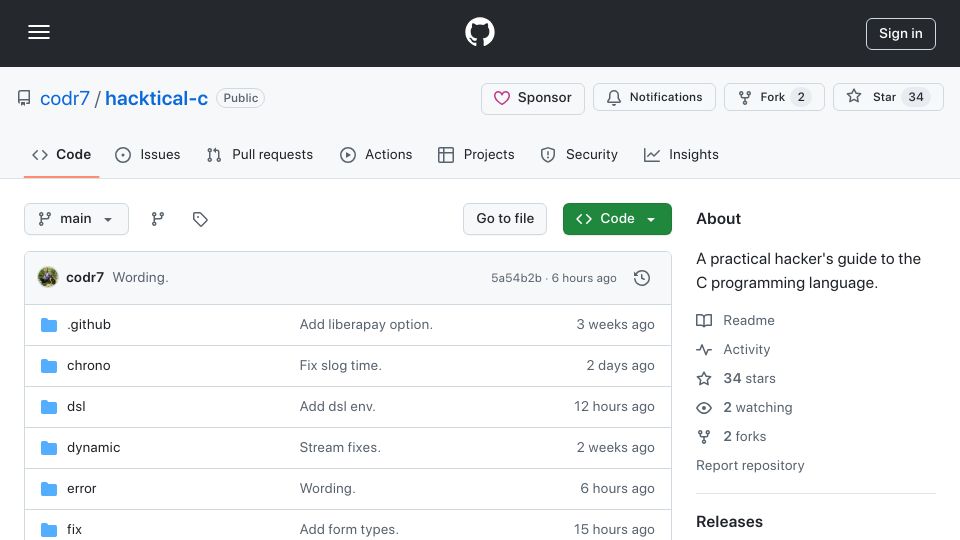Switch to the Code tab
Screen dimensions: 960x540
(x=61, y=155)
